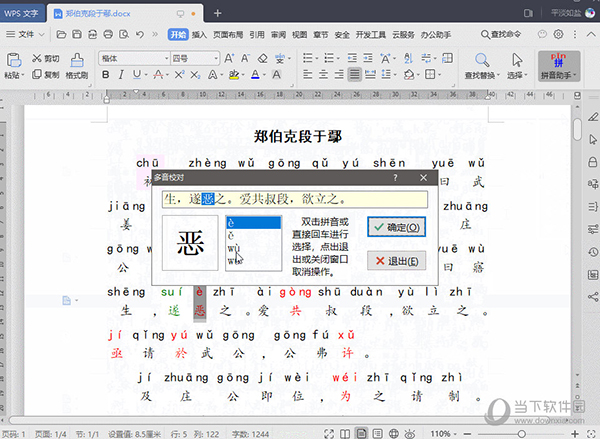
Task: Click the Cut scissors button
Action: 46,58
